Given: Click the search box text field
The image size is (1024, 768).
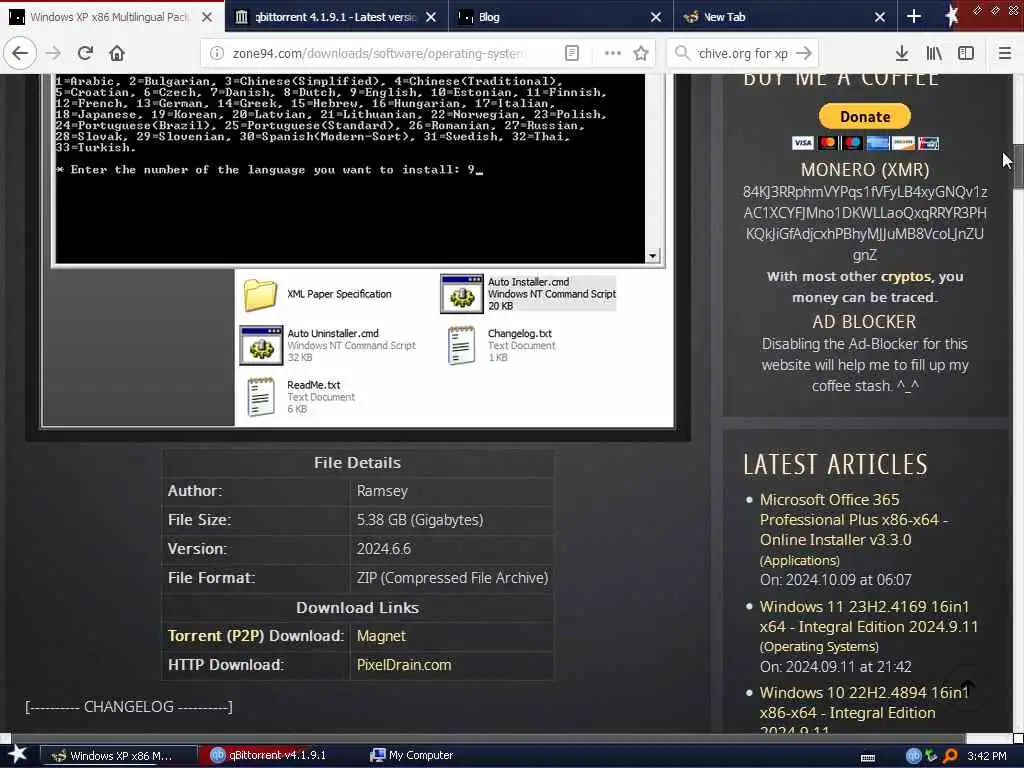Looking at the screenshot, I should click(743, 54).
